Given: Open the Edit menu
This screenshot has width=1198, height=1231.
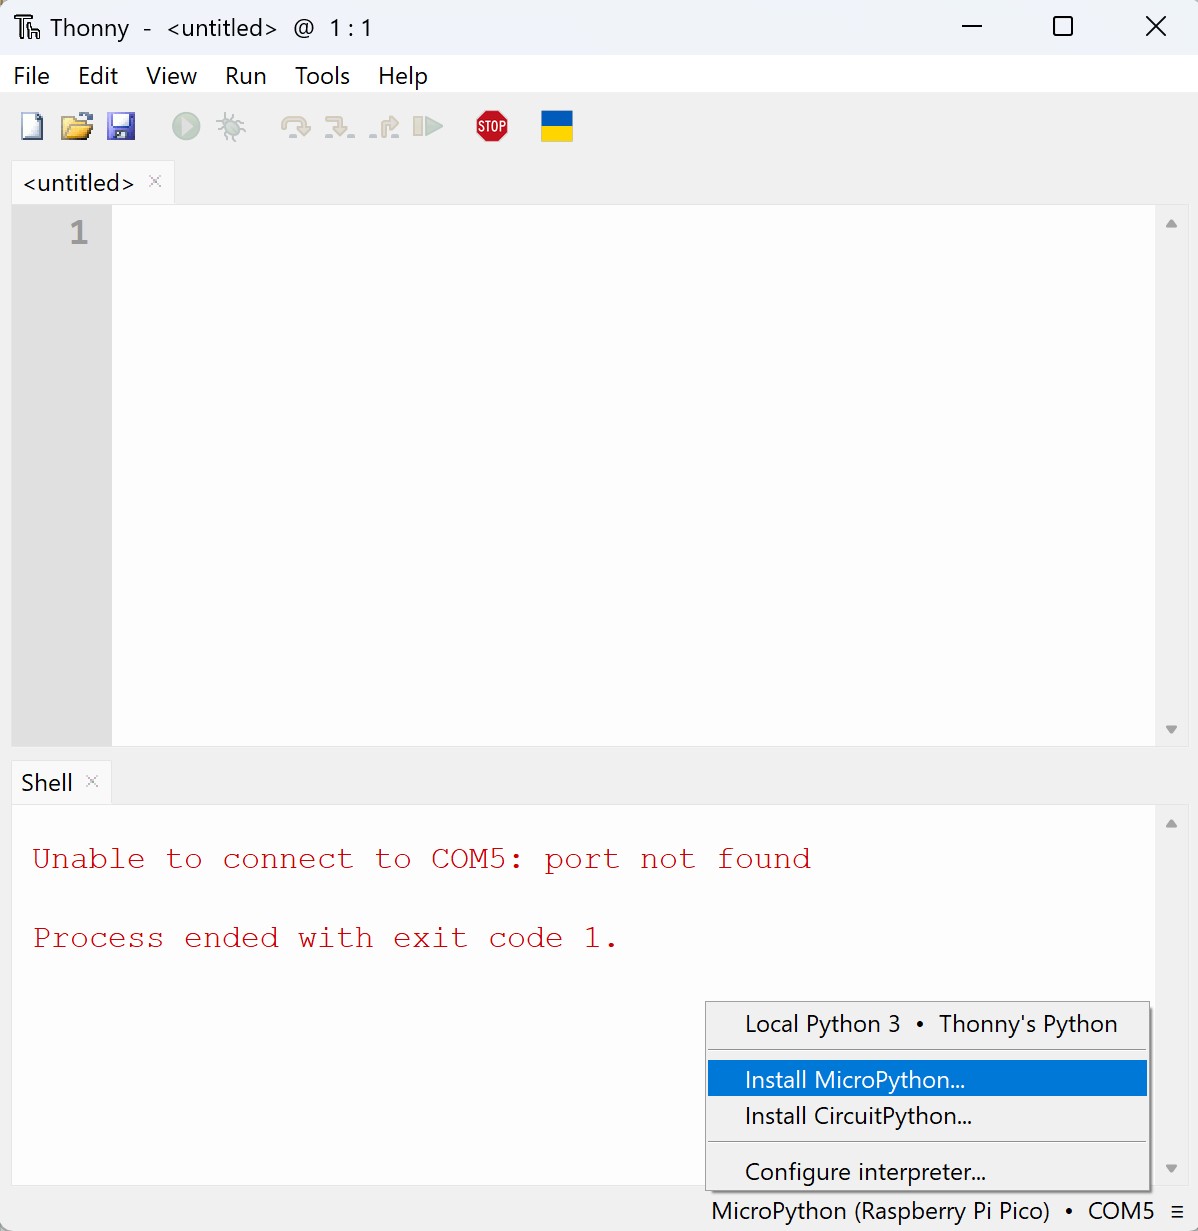Looking at the screenshot, I should click(x=98, y=76).
